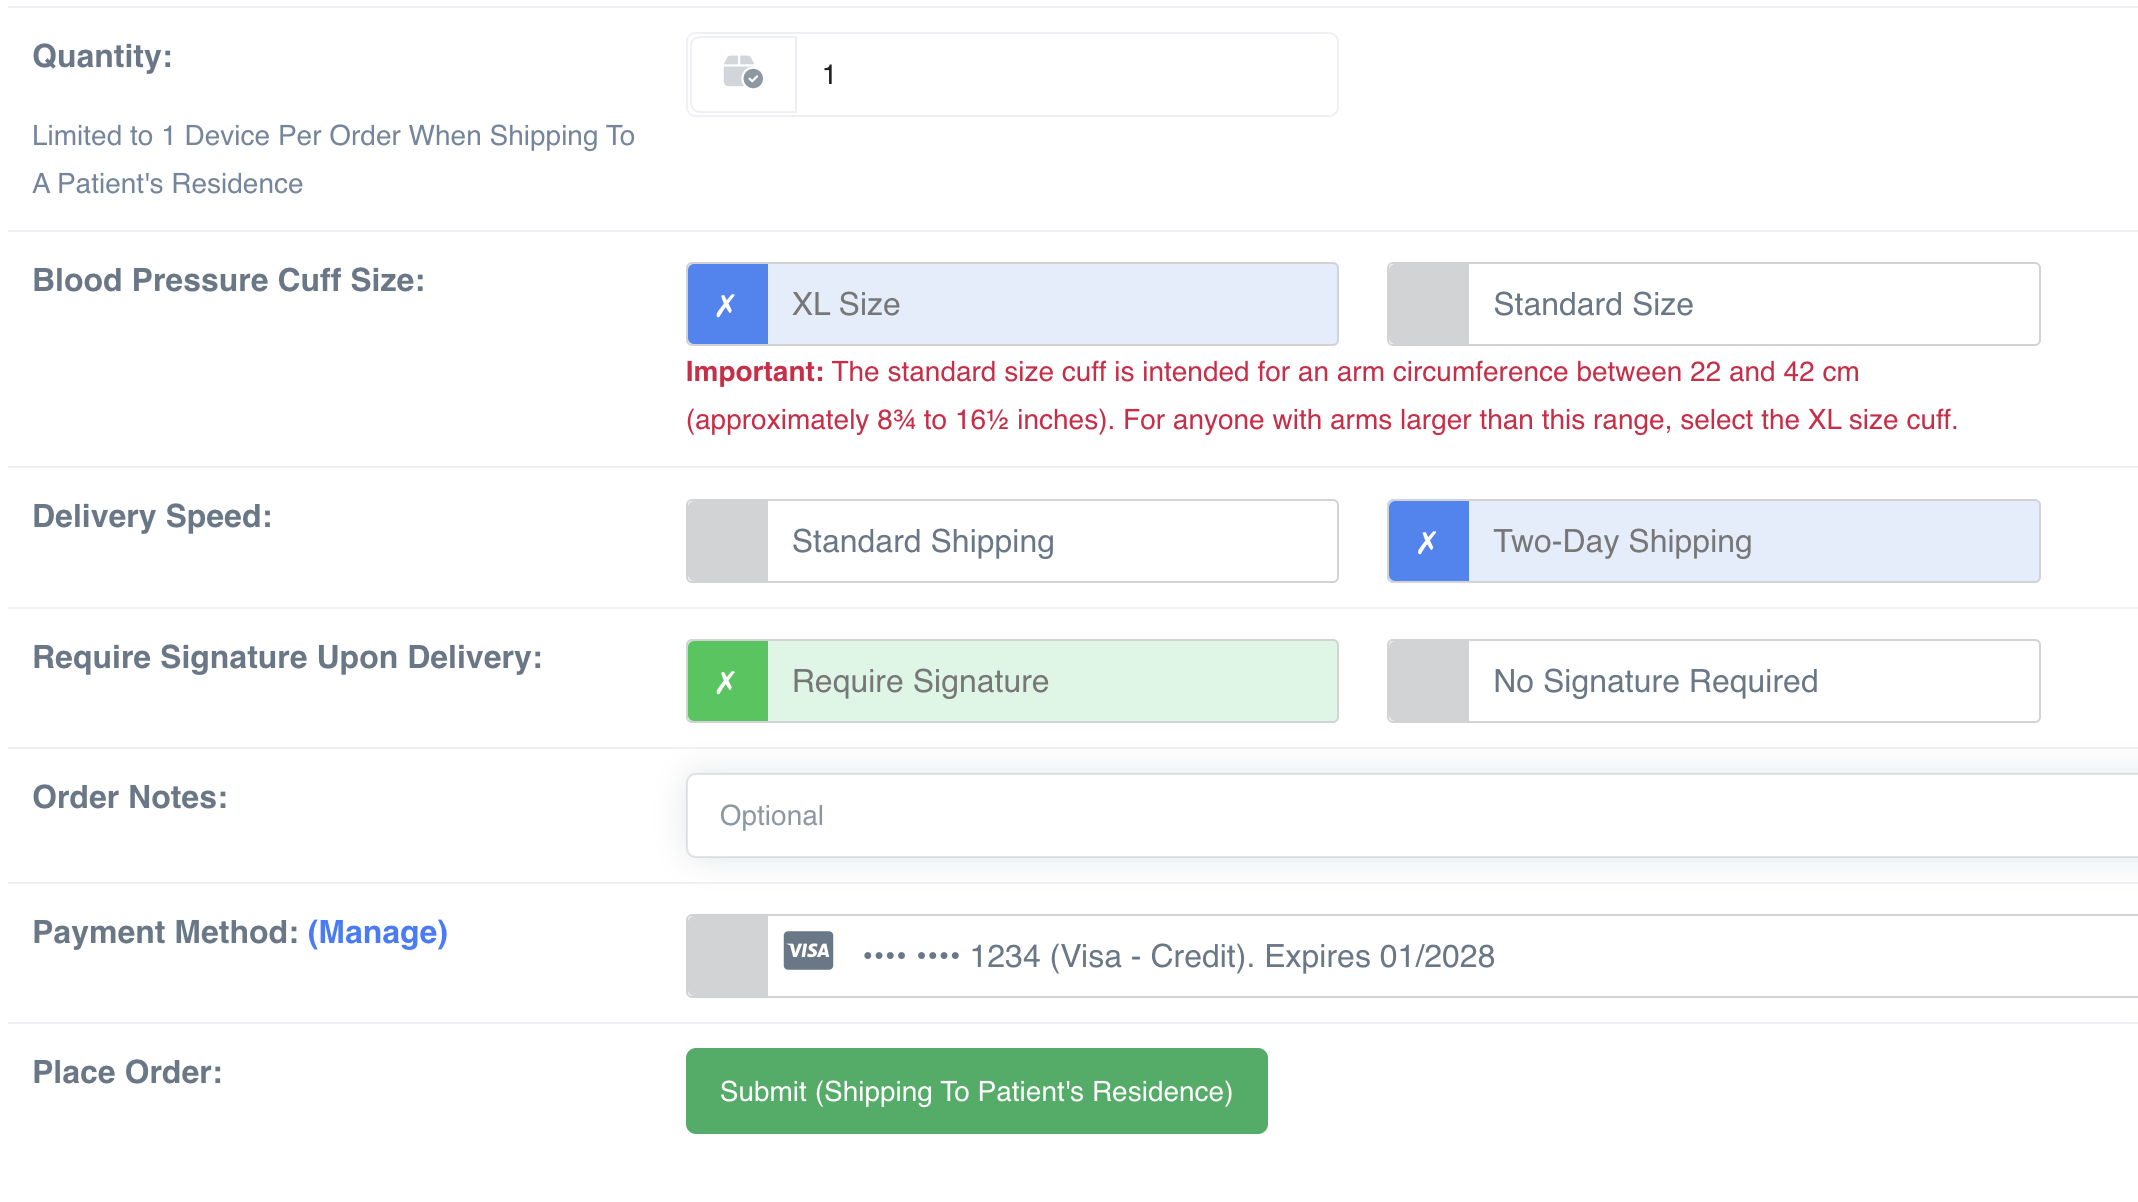2138x1202 pixels.
Task: Select the card ending 1234 text
Action: (x=1180, y=956)
